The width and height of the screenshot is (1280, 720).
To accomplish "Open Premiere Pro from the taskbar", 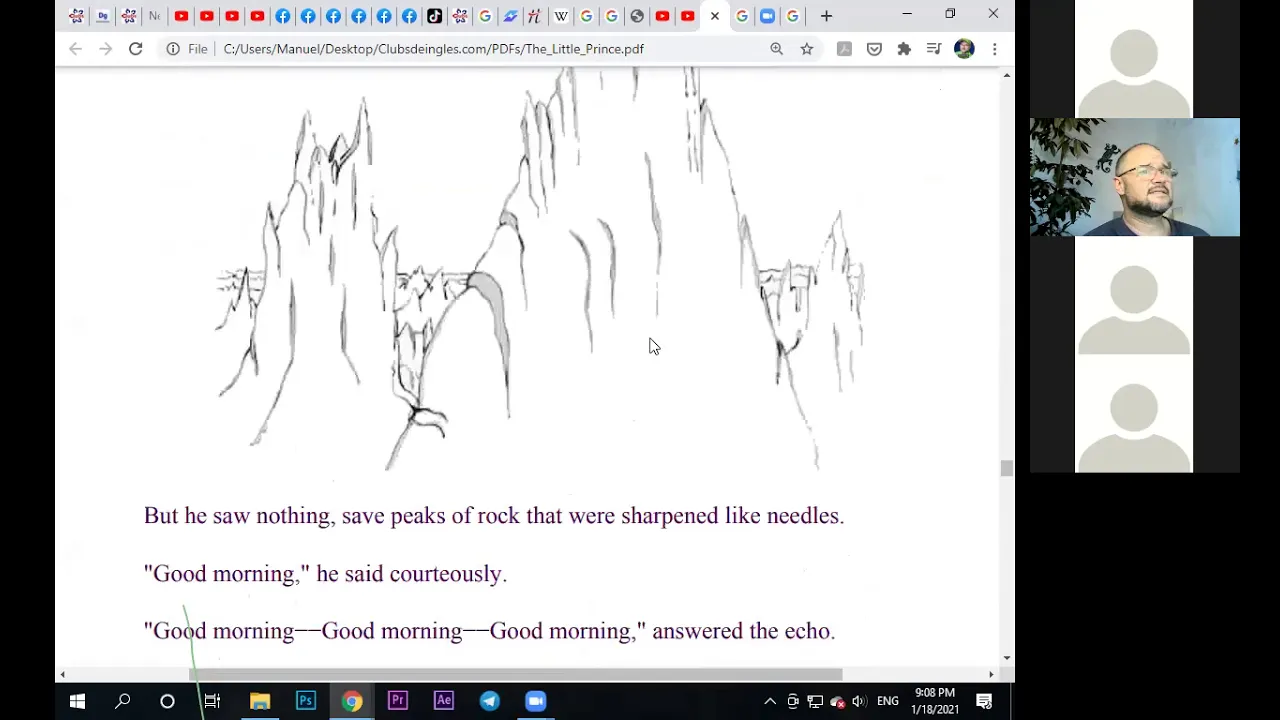I will coord(397,701).
